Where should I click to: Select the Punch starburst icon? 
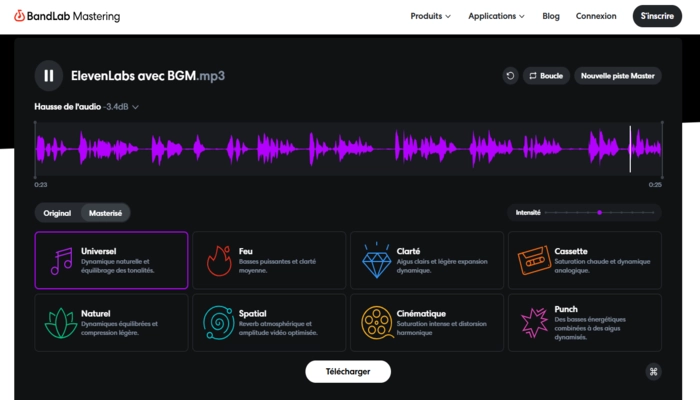tap(534, 322)
